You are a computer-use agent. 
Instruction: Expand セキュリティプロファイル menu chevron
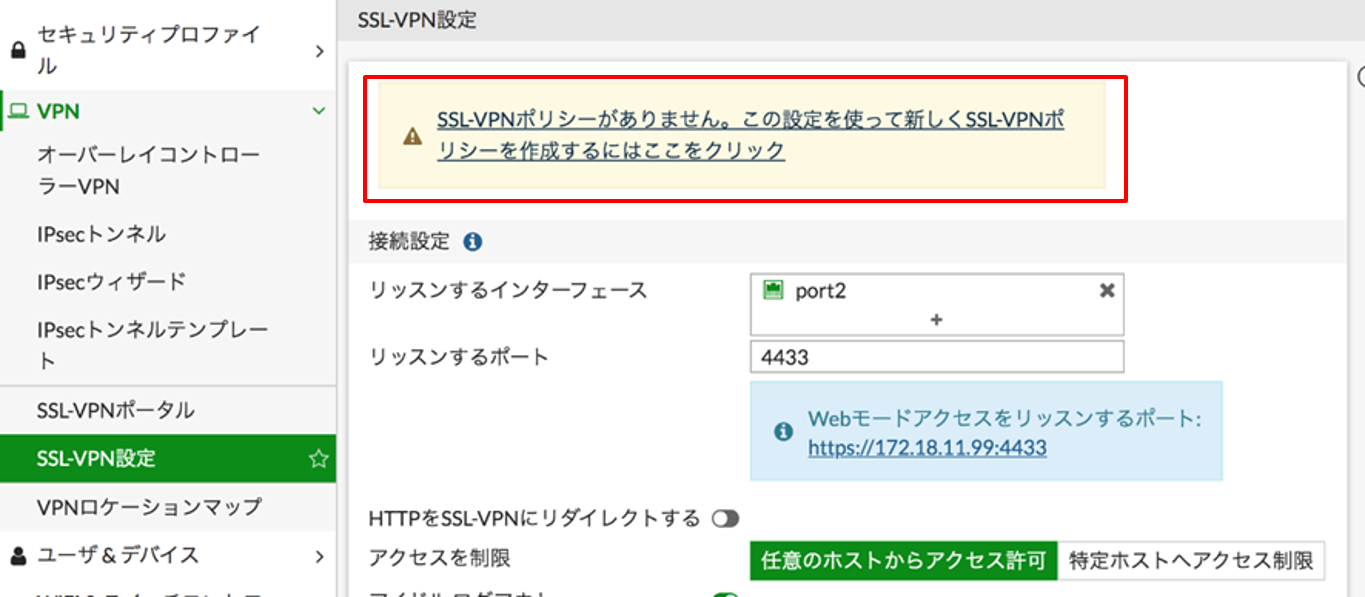319,51
